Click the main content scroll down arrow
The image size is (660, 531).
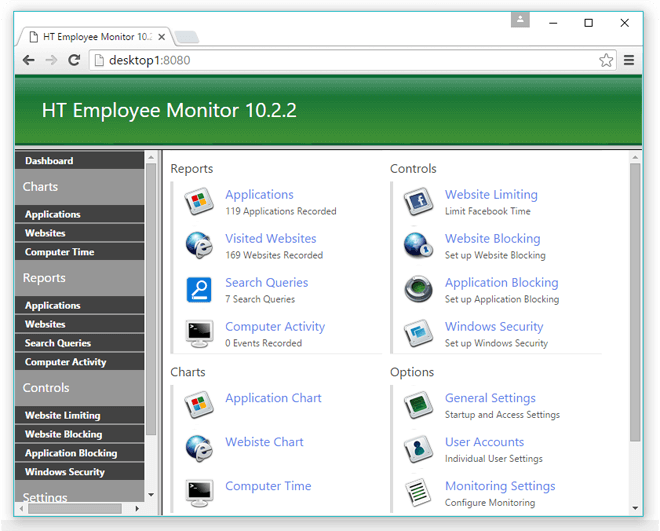pyautogui.click(x=635, y=508)
